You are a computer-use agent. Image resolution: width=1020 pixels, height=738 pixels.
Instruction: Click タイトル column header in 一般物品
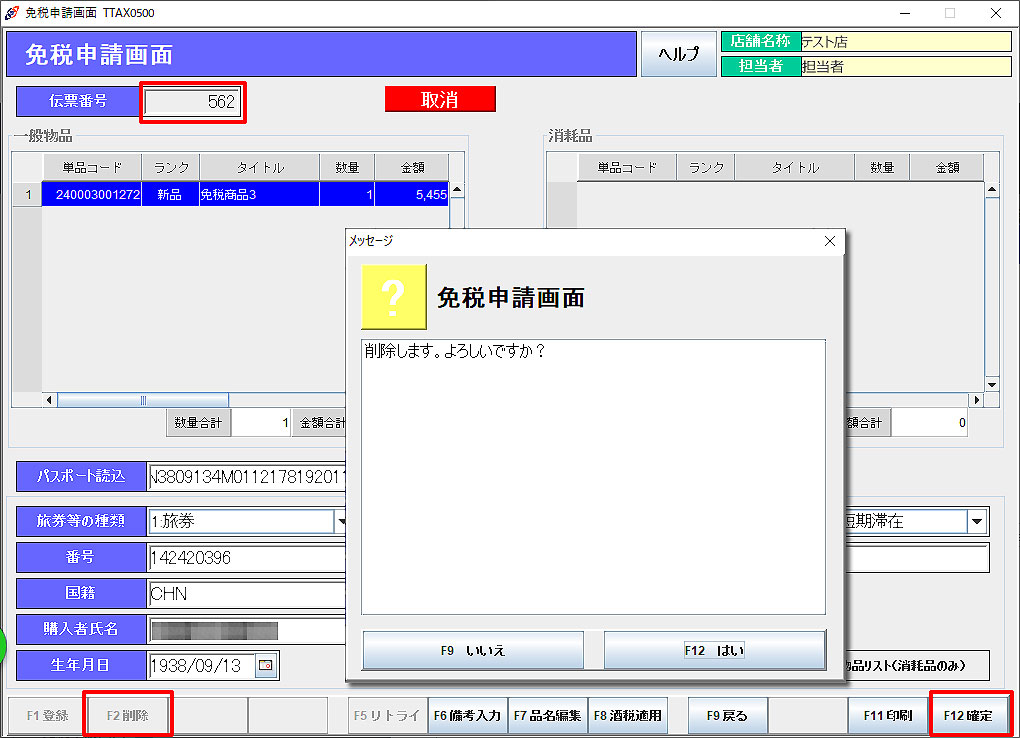click(x=260, y=167)
